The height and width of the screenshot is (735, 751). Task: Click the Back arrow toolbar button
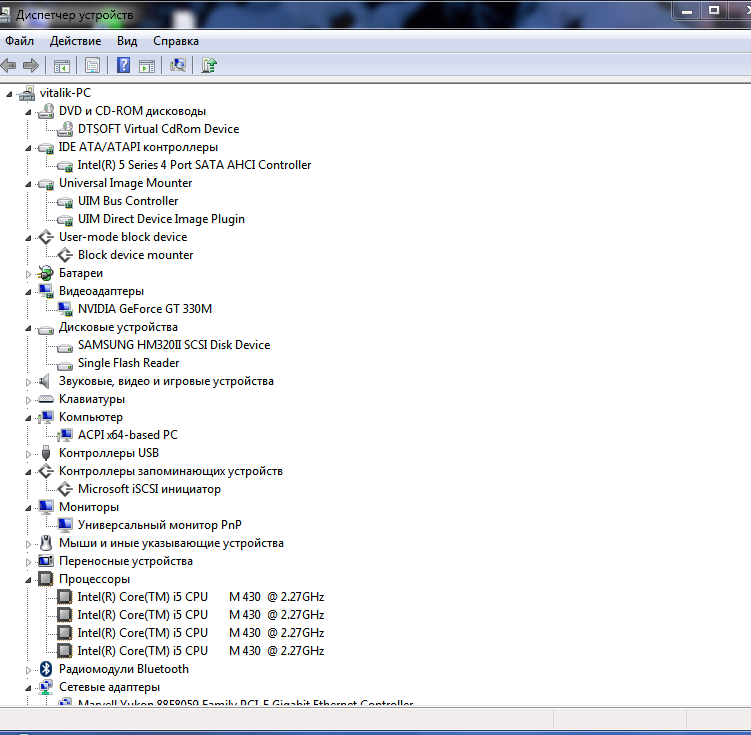[9, 65]
